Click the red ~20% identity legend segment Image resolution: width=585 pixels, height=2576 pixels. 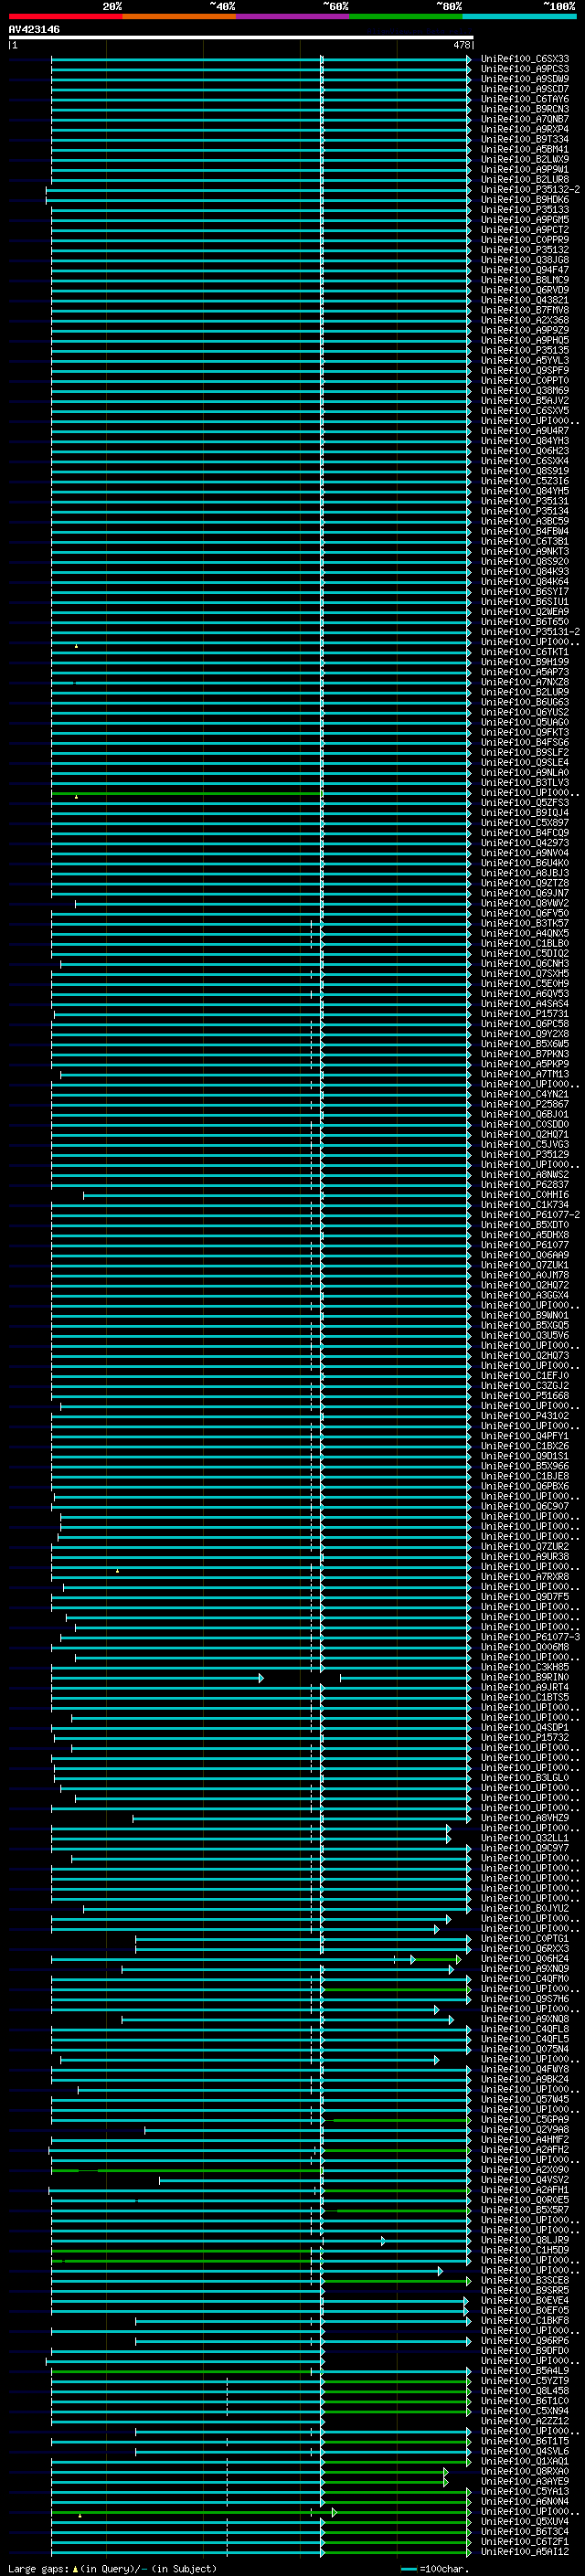65,16
